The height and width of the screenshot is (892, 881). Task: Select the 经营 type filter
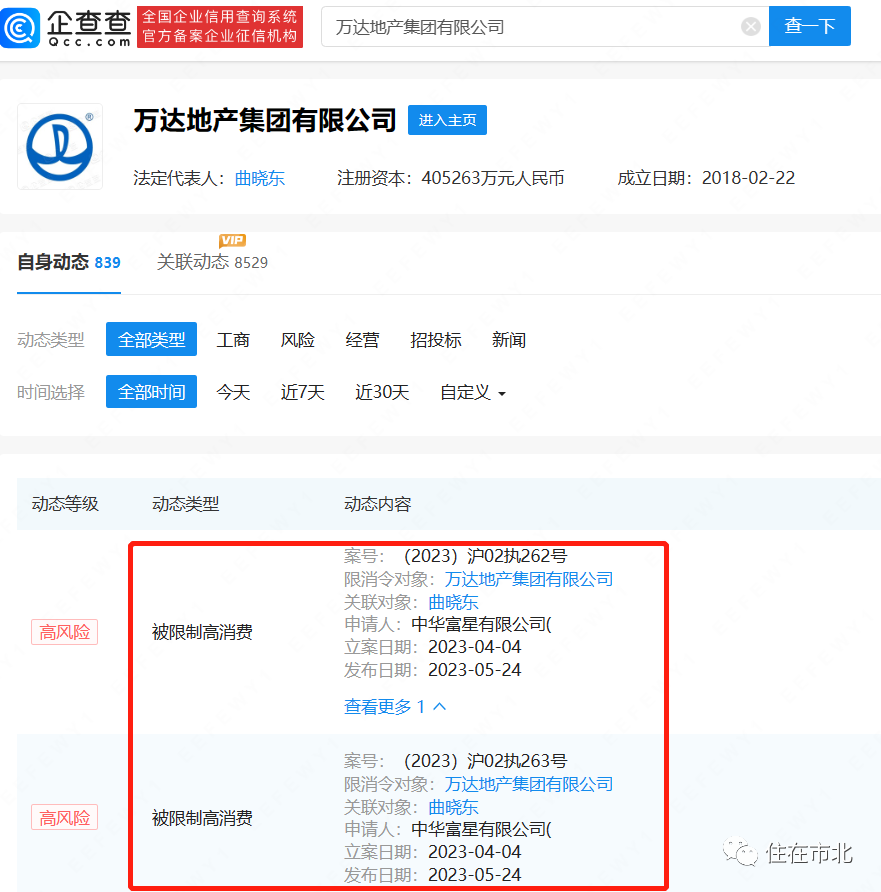coord(362,340)
